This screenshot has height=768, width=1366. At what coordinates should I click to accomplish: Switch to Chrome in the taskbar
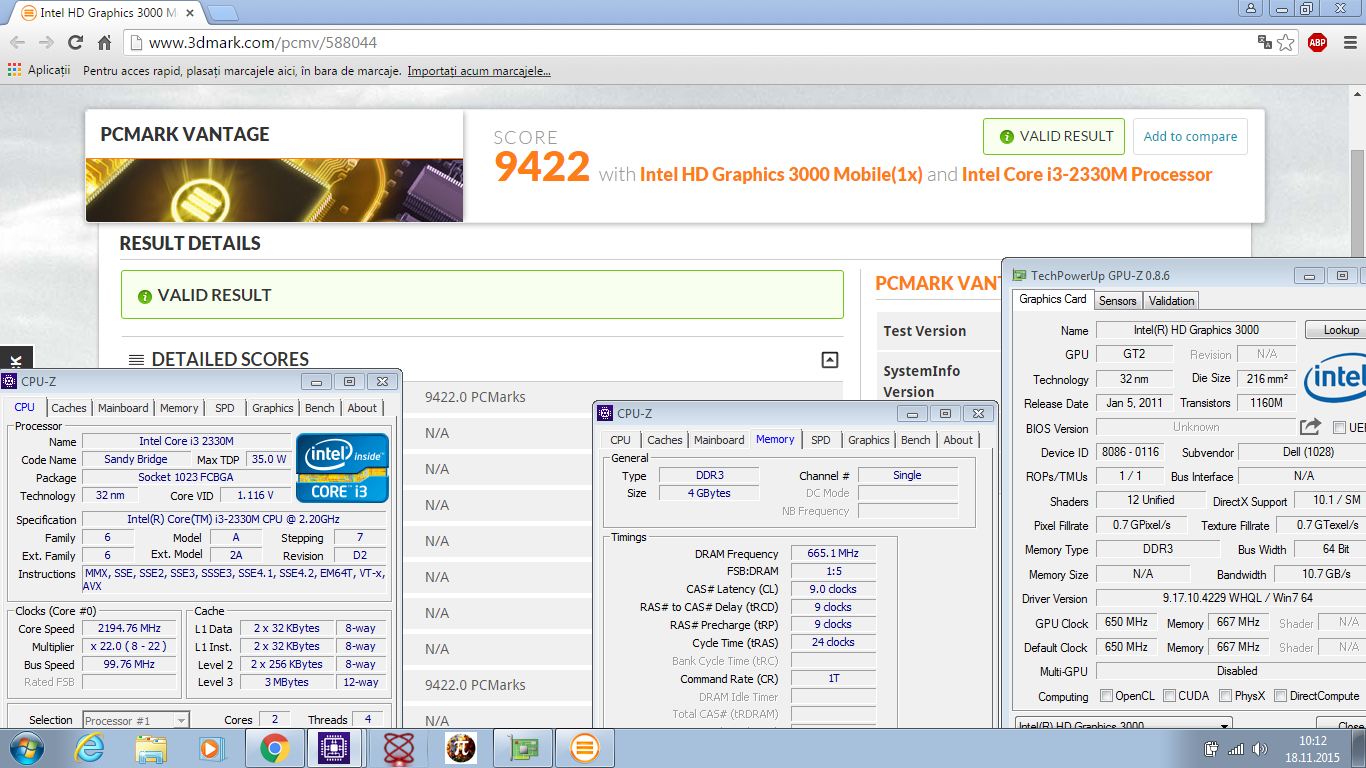tap(275, 748)
